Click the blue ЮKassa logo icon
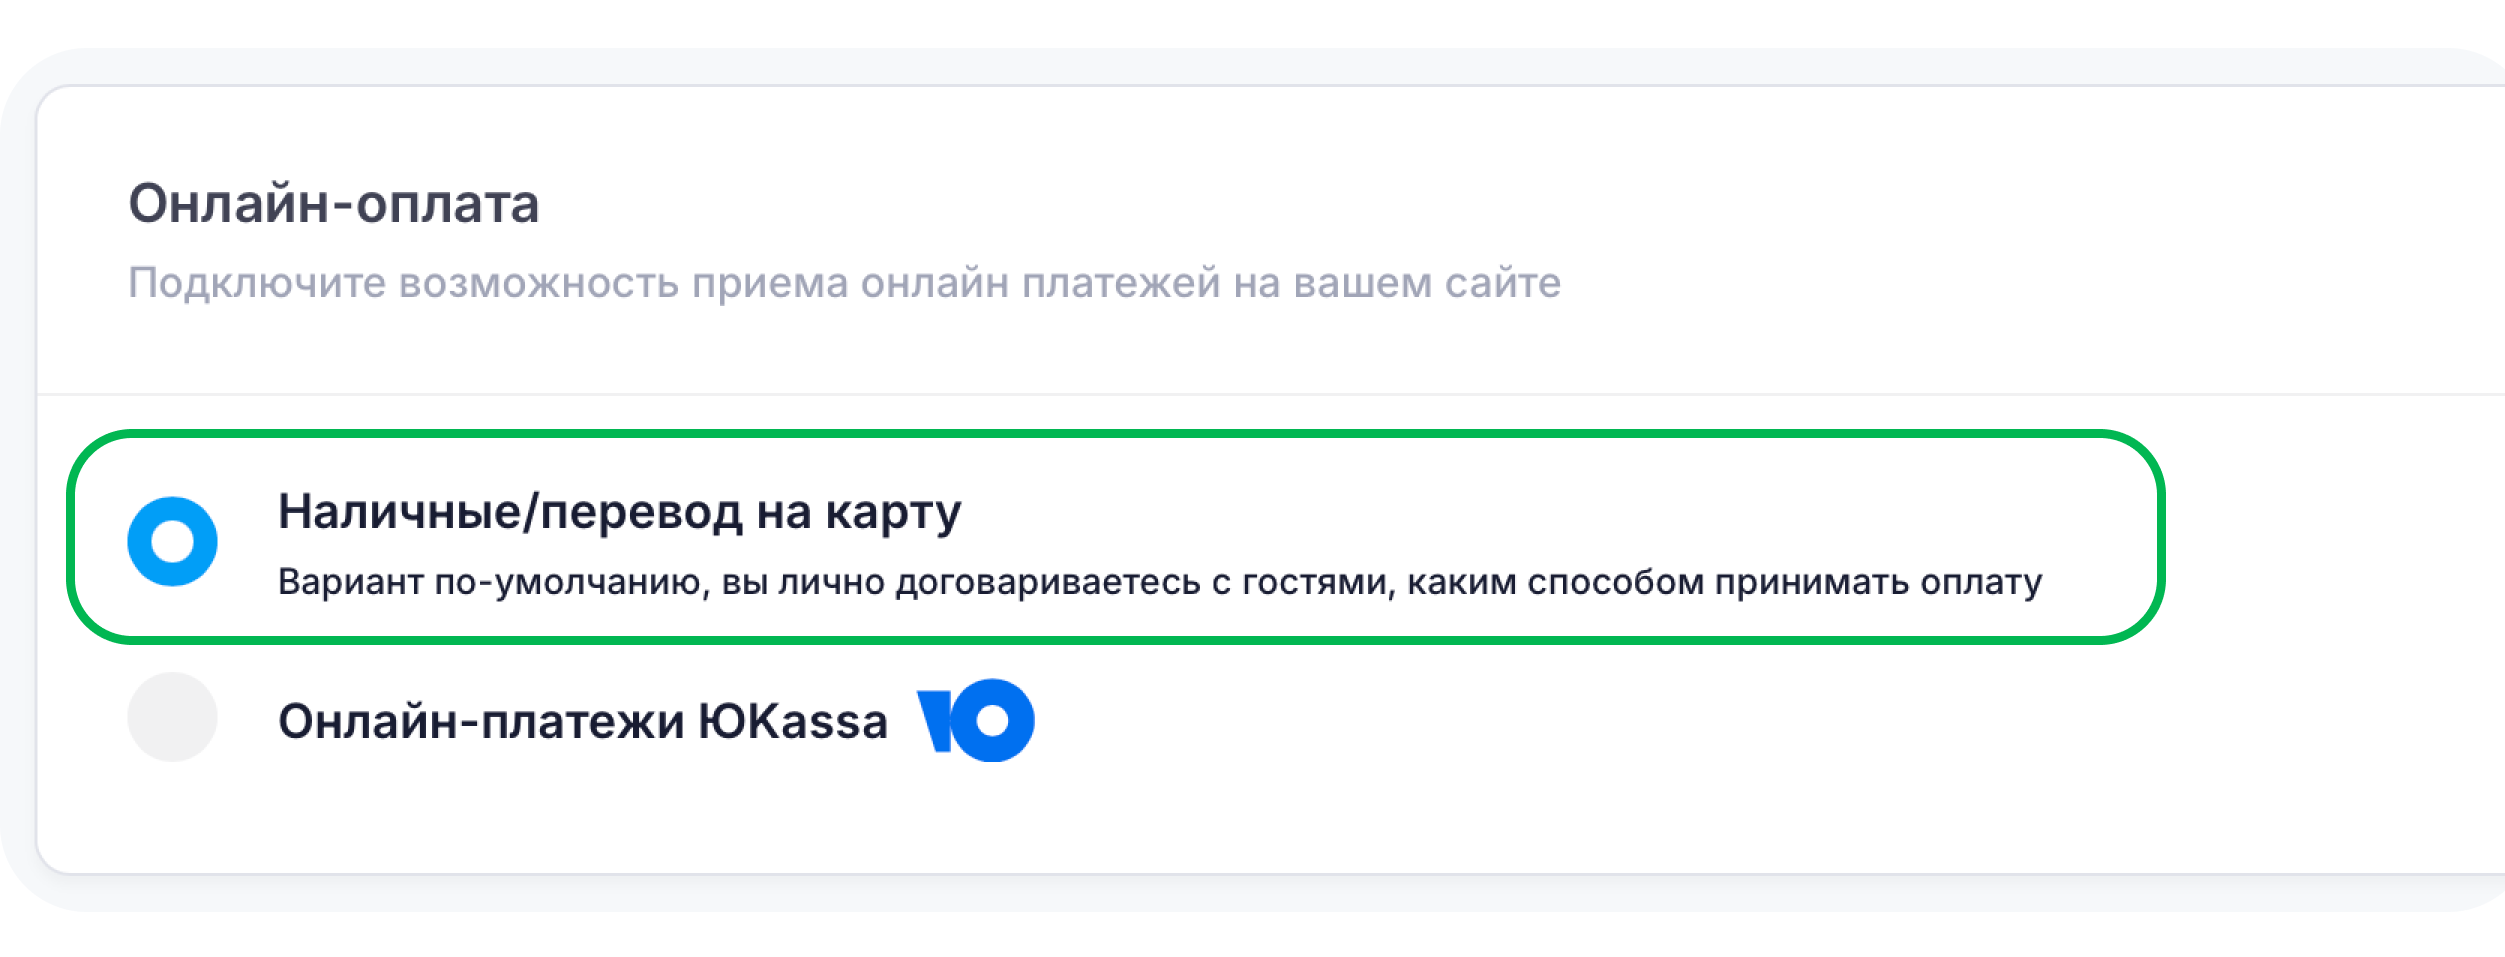Image resolution: width=2505 pixels, height=957 pixels. pos(976,720)
